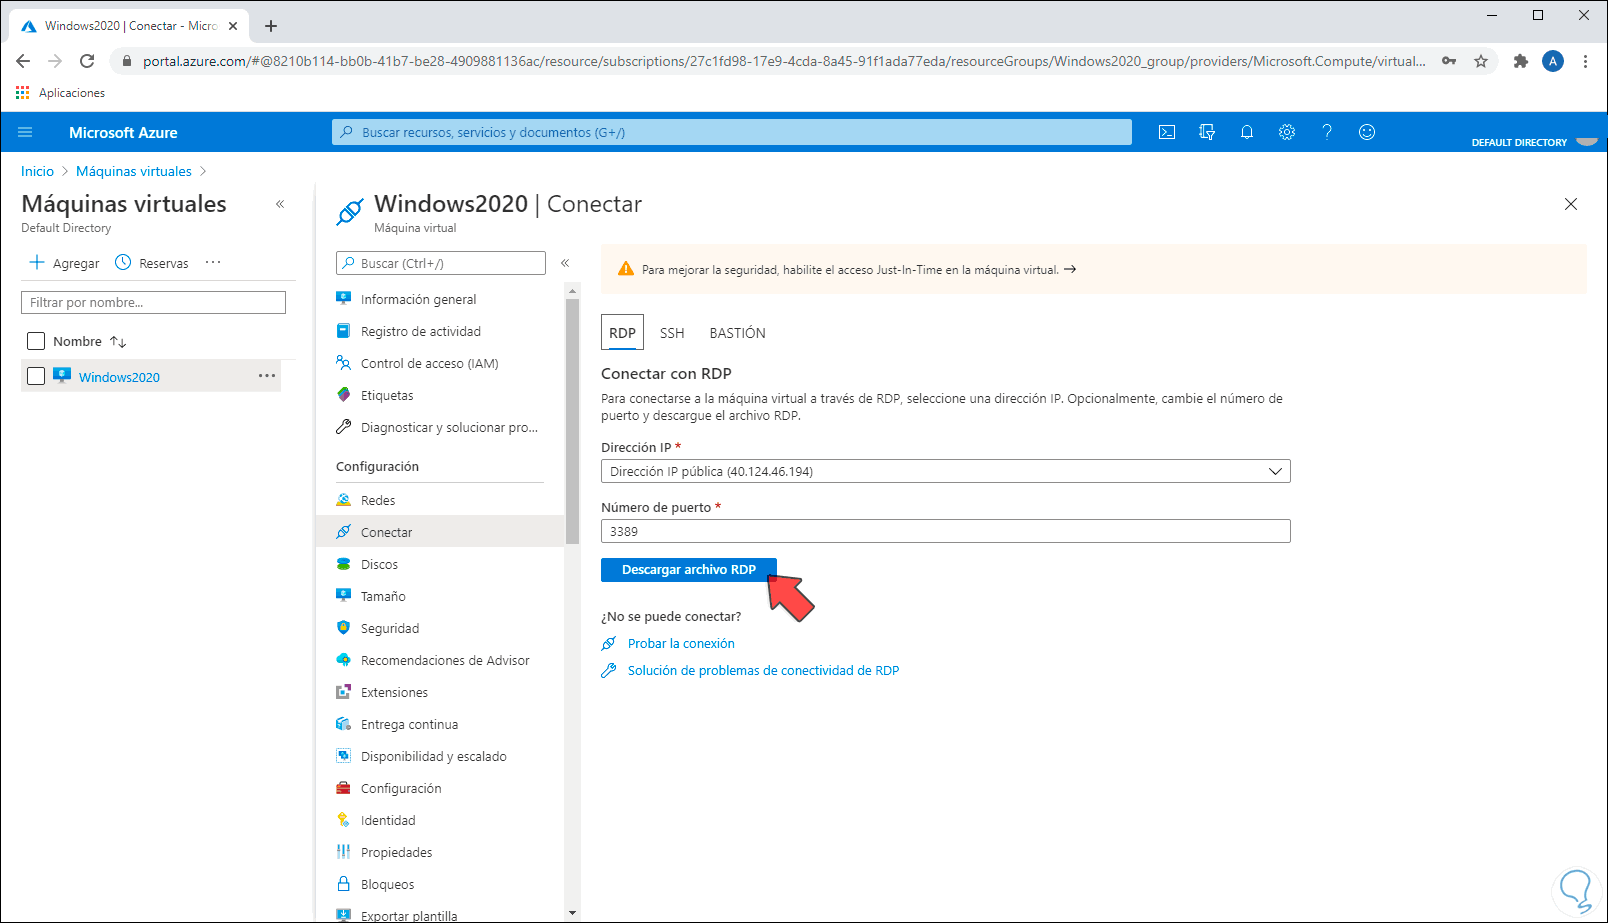Open Chrome profile avatar A

1553,61
